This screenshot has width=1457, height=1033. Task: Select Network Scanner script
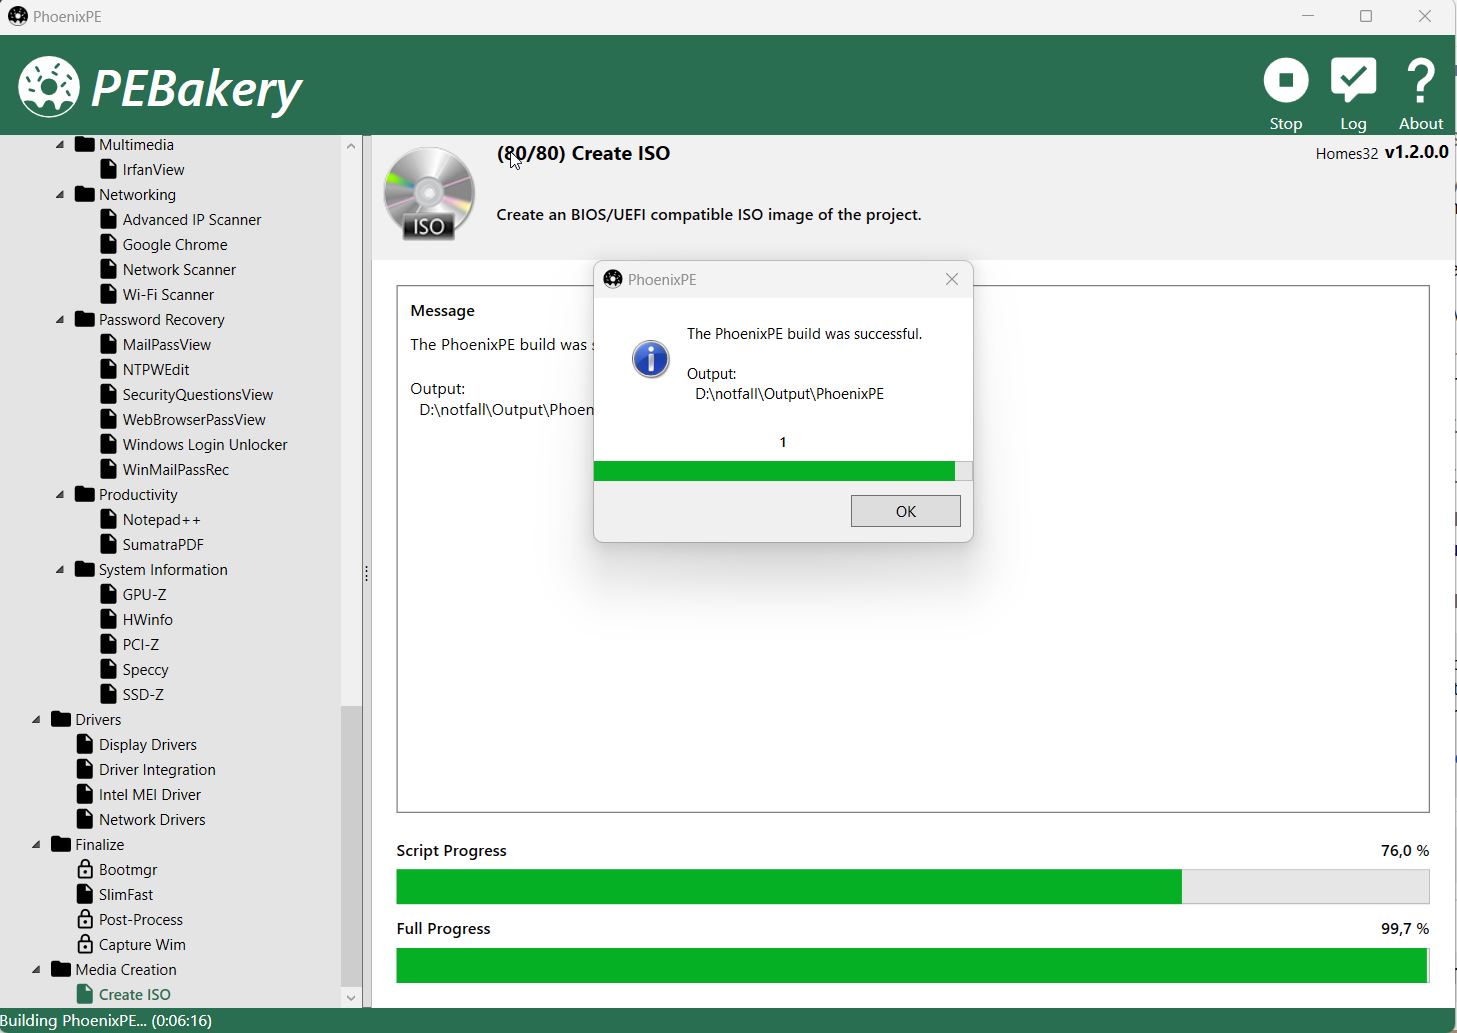(x=179, y=269)
